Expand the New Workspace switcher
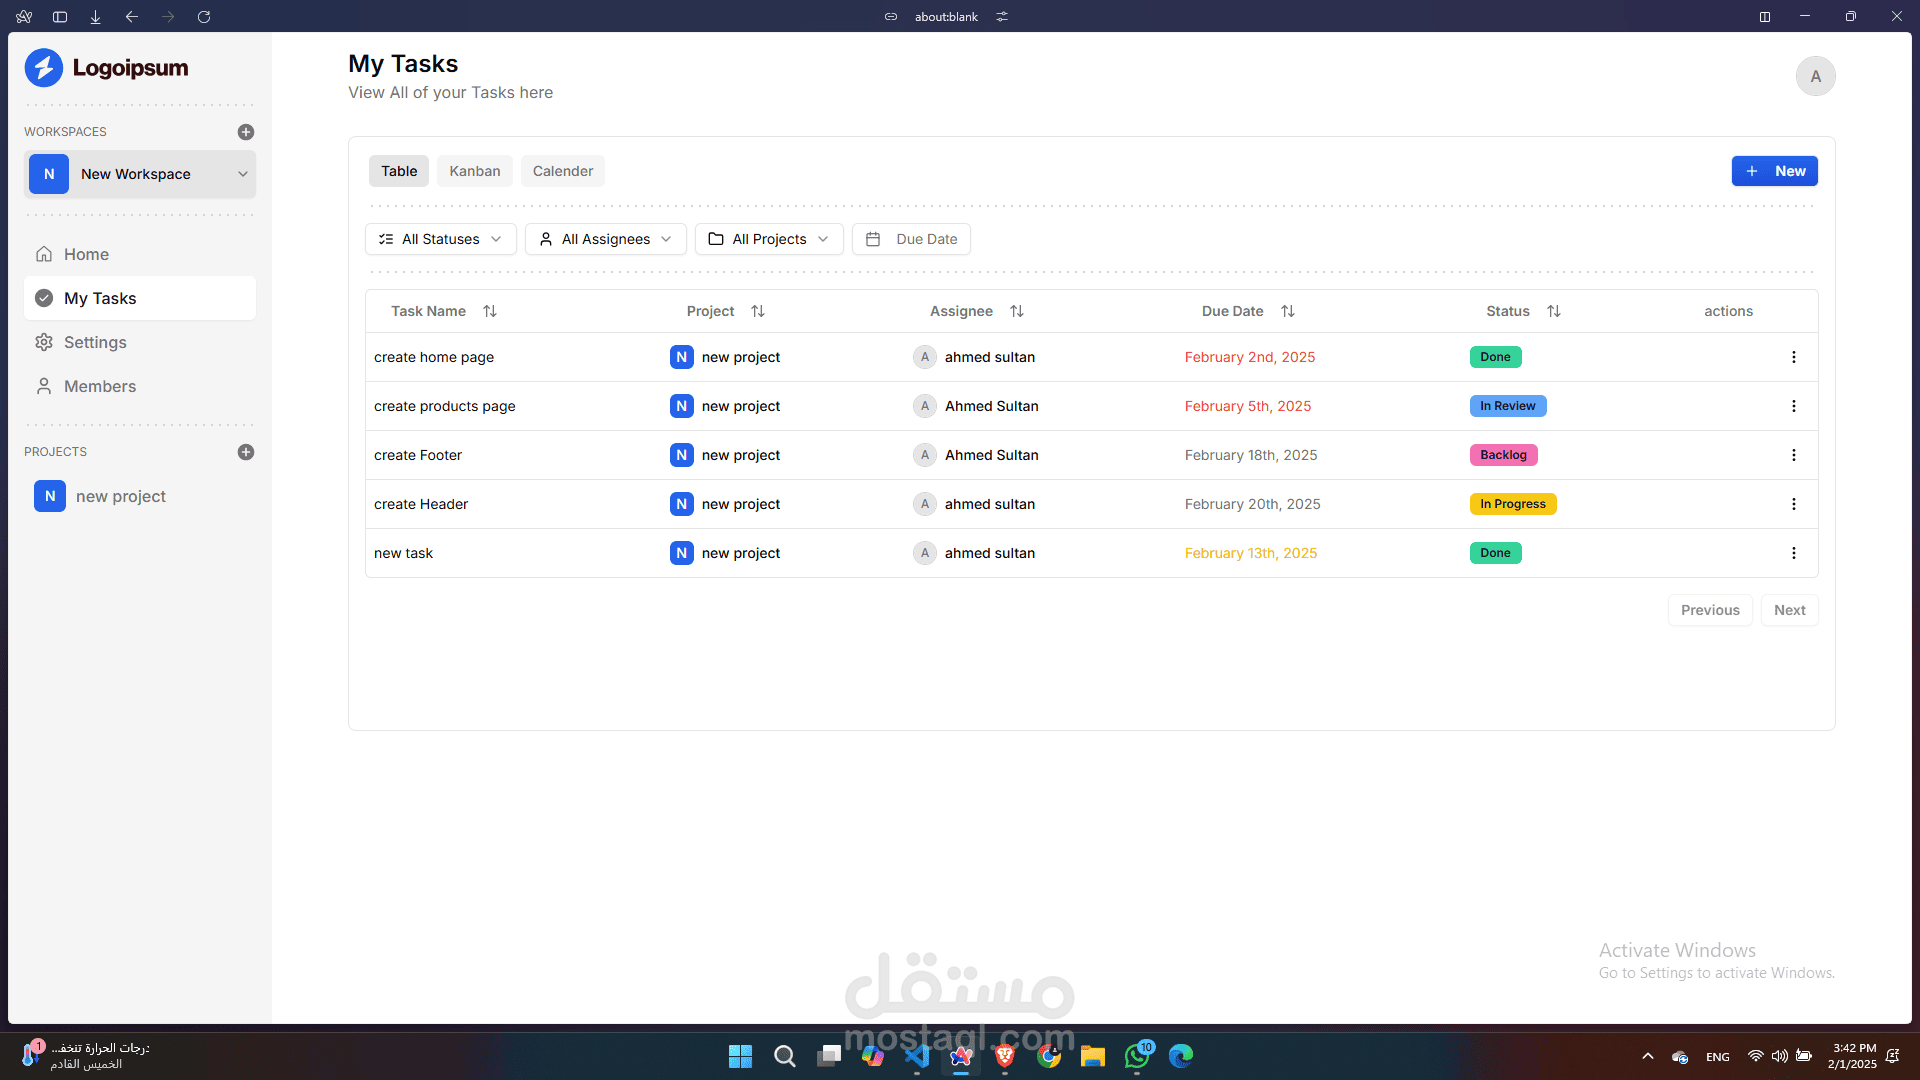1920x1080 pixels. pyautogui.click(x=140, y=174)
